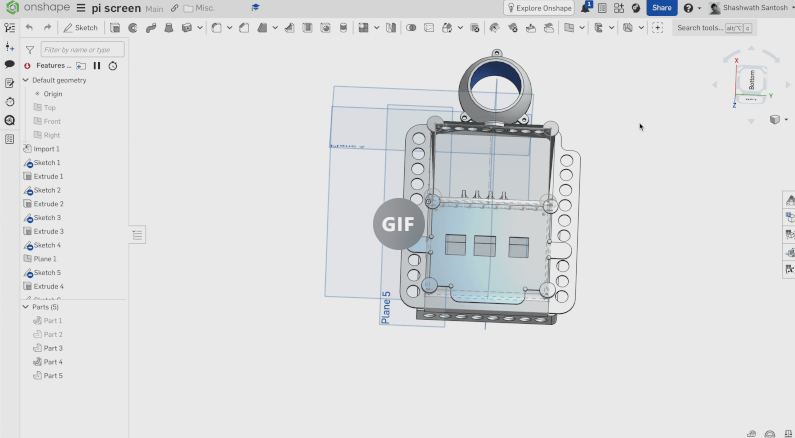This screenshot has width=795, height=438.
Task: Select the Delete face tool
Action: 513,28
